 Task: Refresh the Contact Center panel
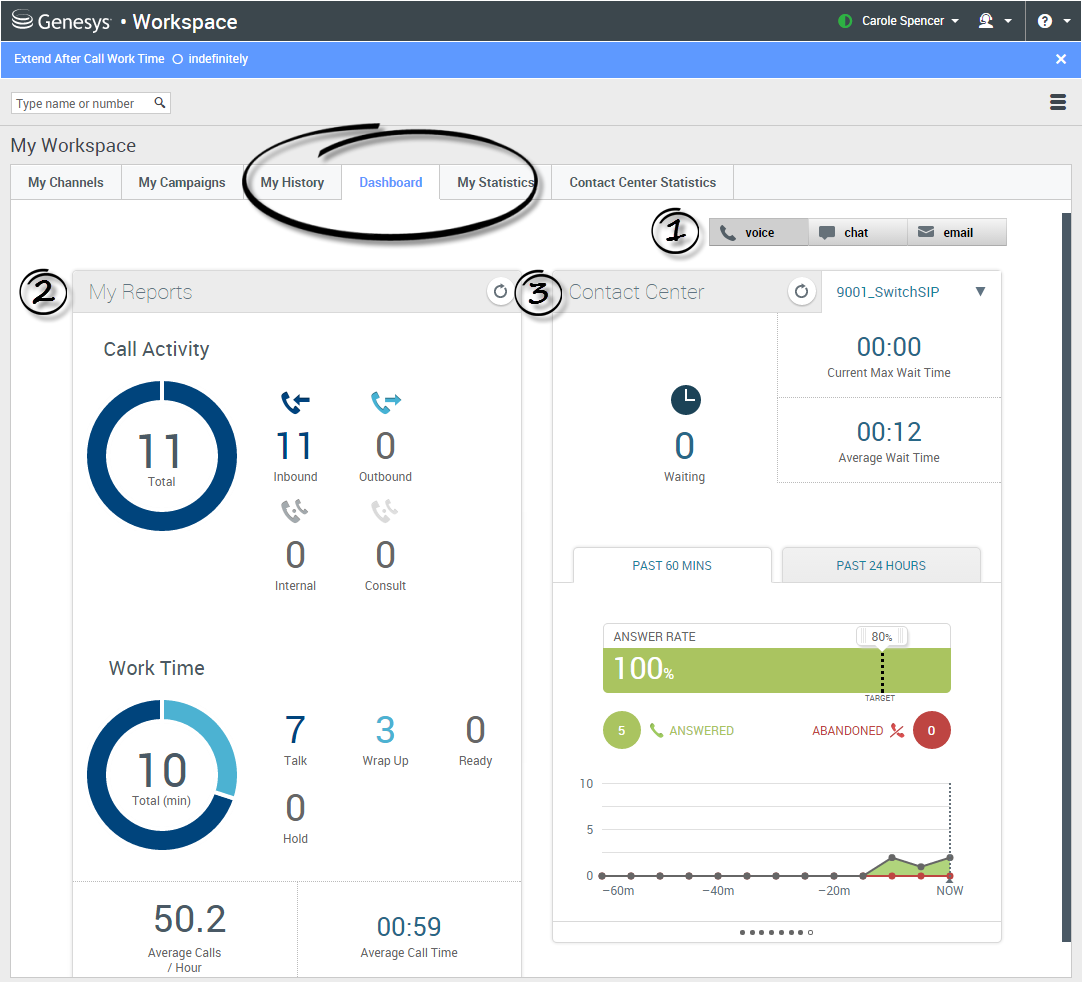801,291
